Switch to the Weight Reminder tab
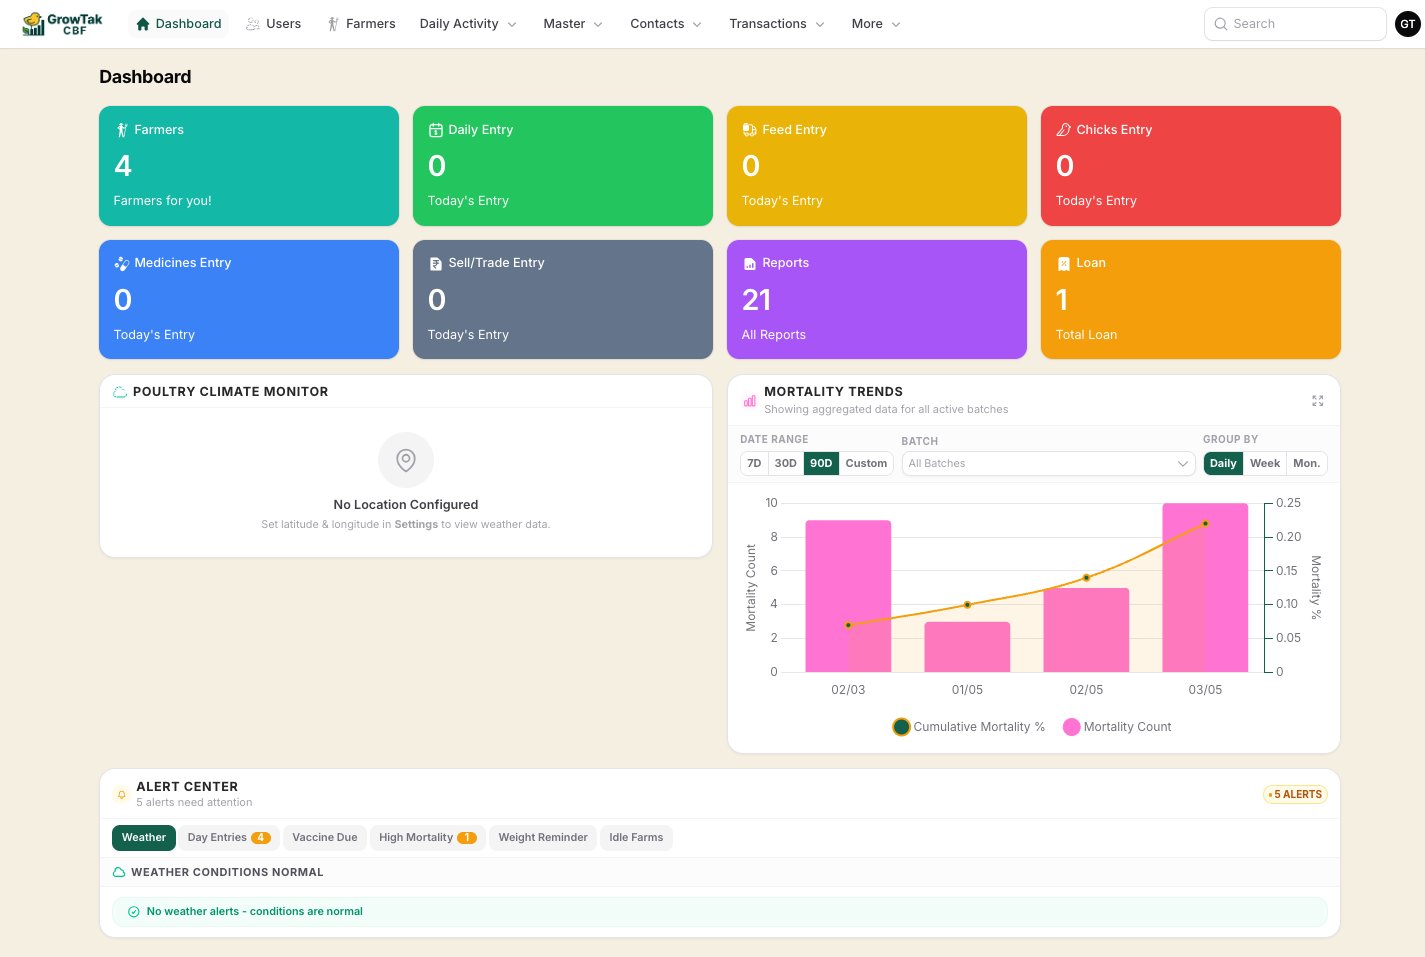The width and height of the screenshot is (1425, 957). click(x=543, y=838)
